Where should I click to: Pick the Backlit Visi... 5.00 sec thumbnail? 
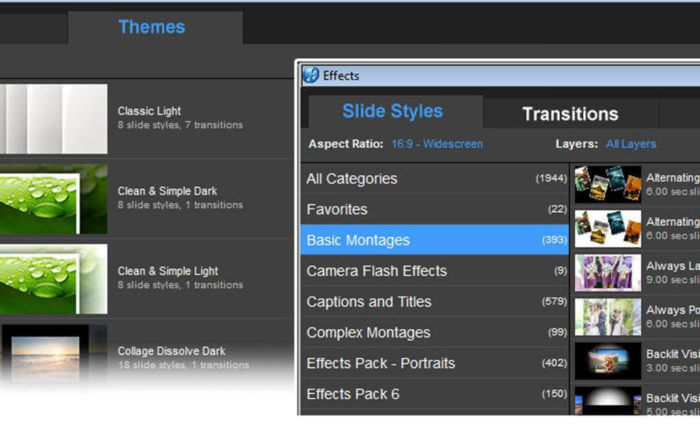pos(608,400)
